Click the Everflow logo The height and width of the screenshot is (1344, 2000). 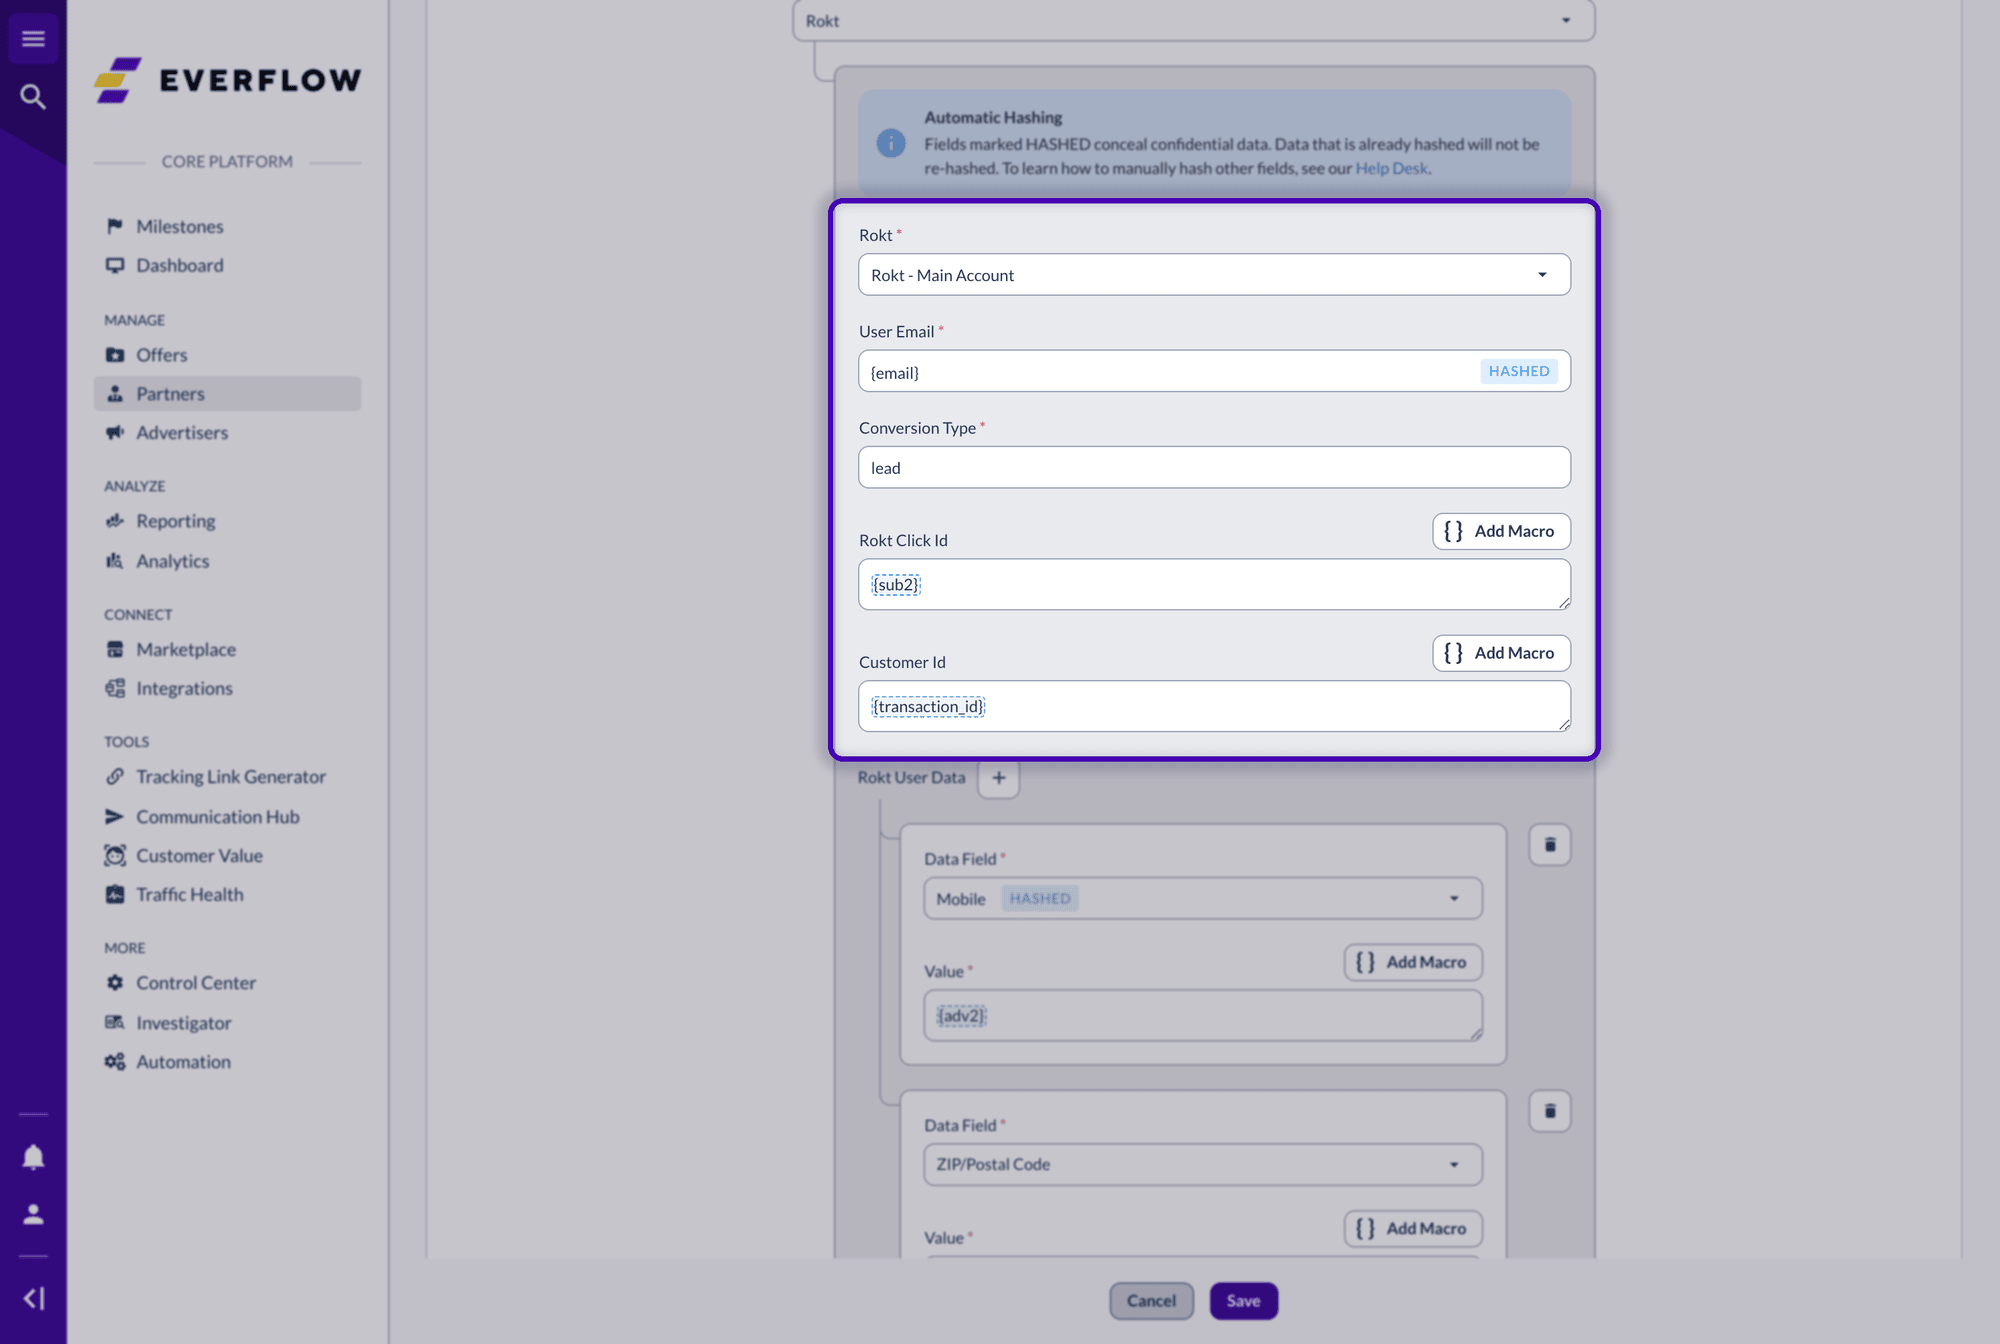pyautogui.click(x=228, y=80)
